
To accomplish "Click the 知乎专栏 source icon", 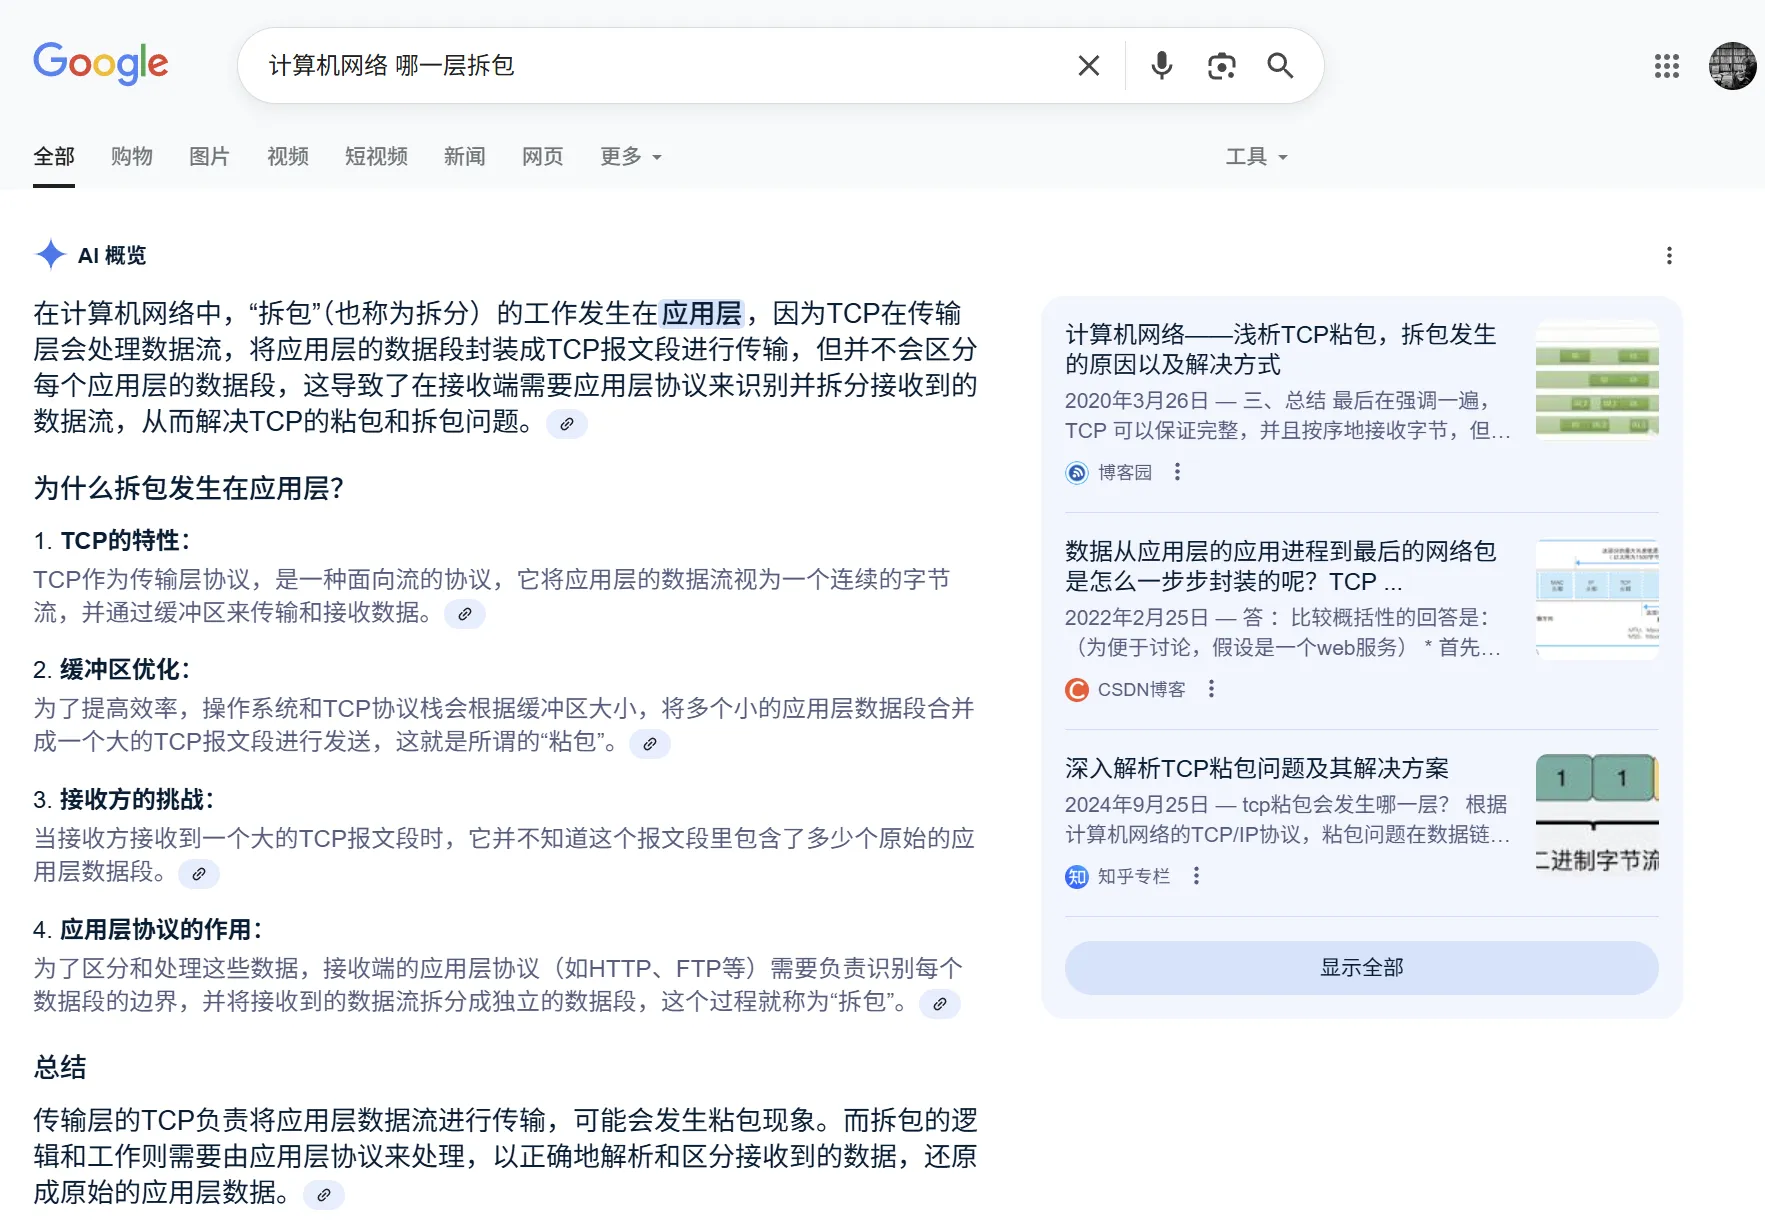I will 1077,877.
